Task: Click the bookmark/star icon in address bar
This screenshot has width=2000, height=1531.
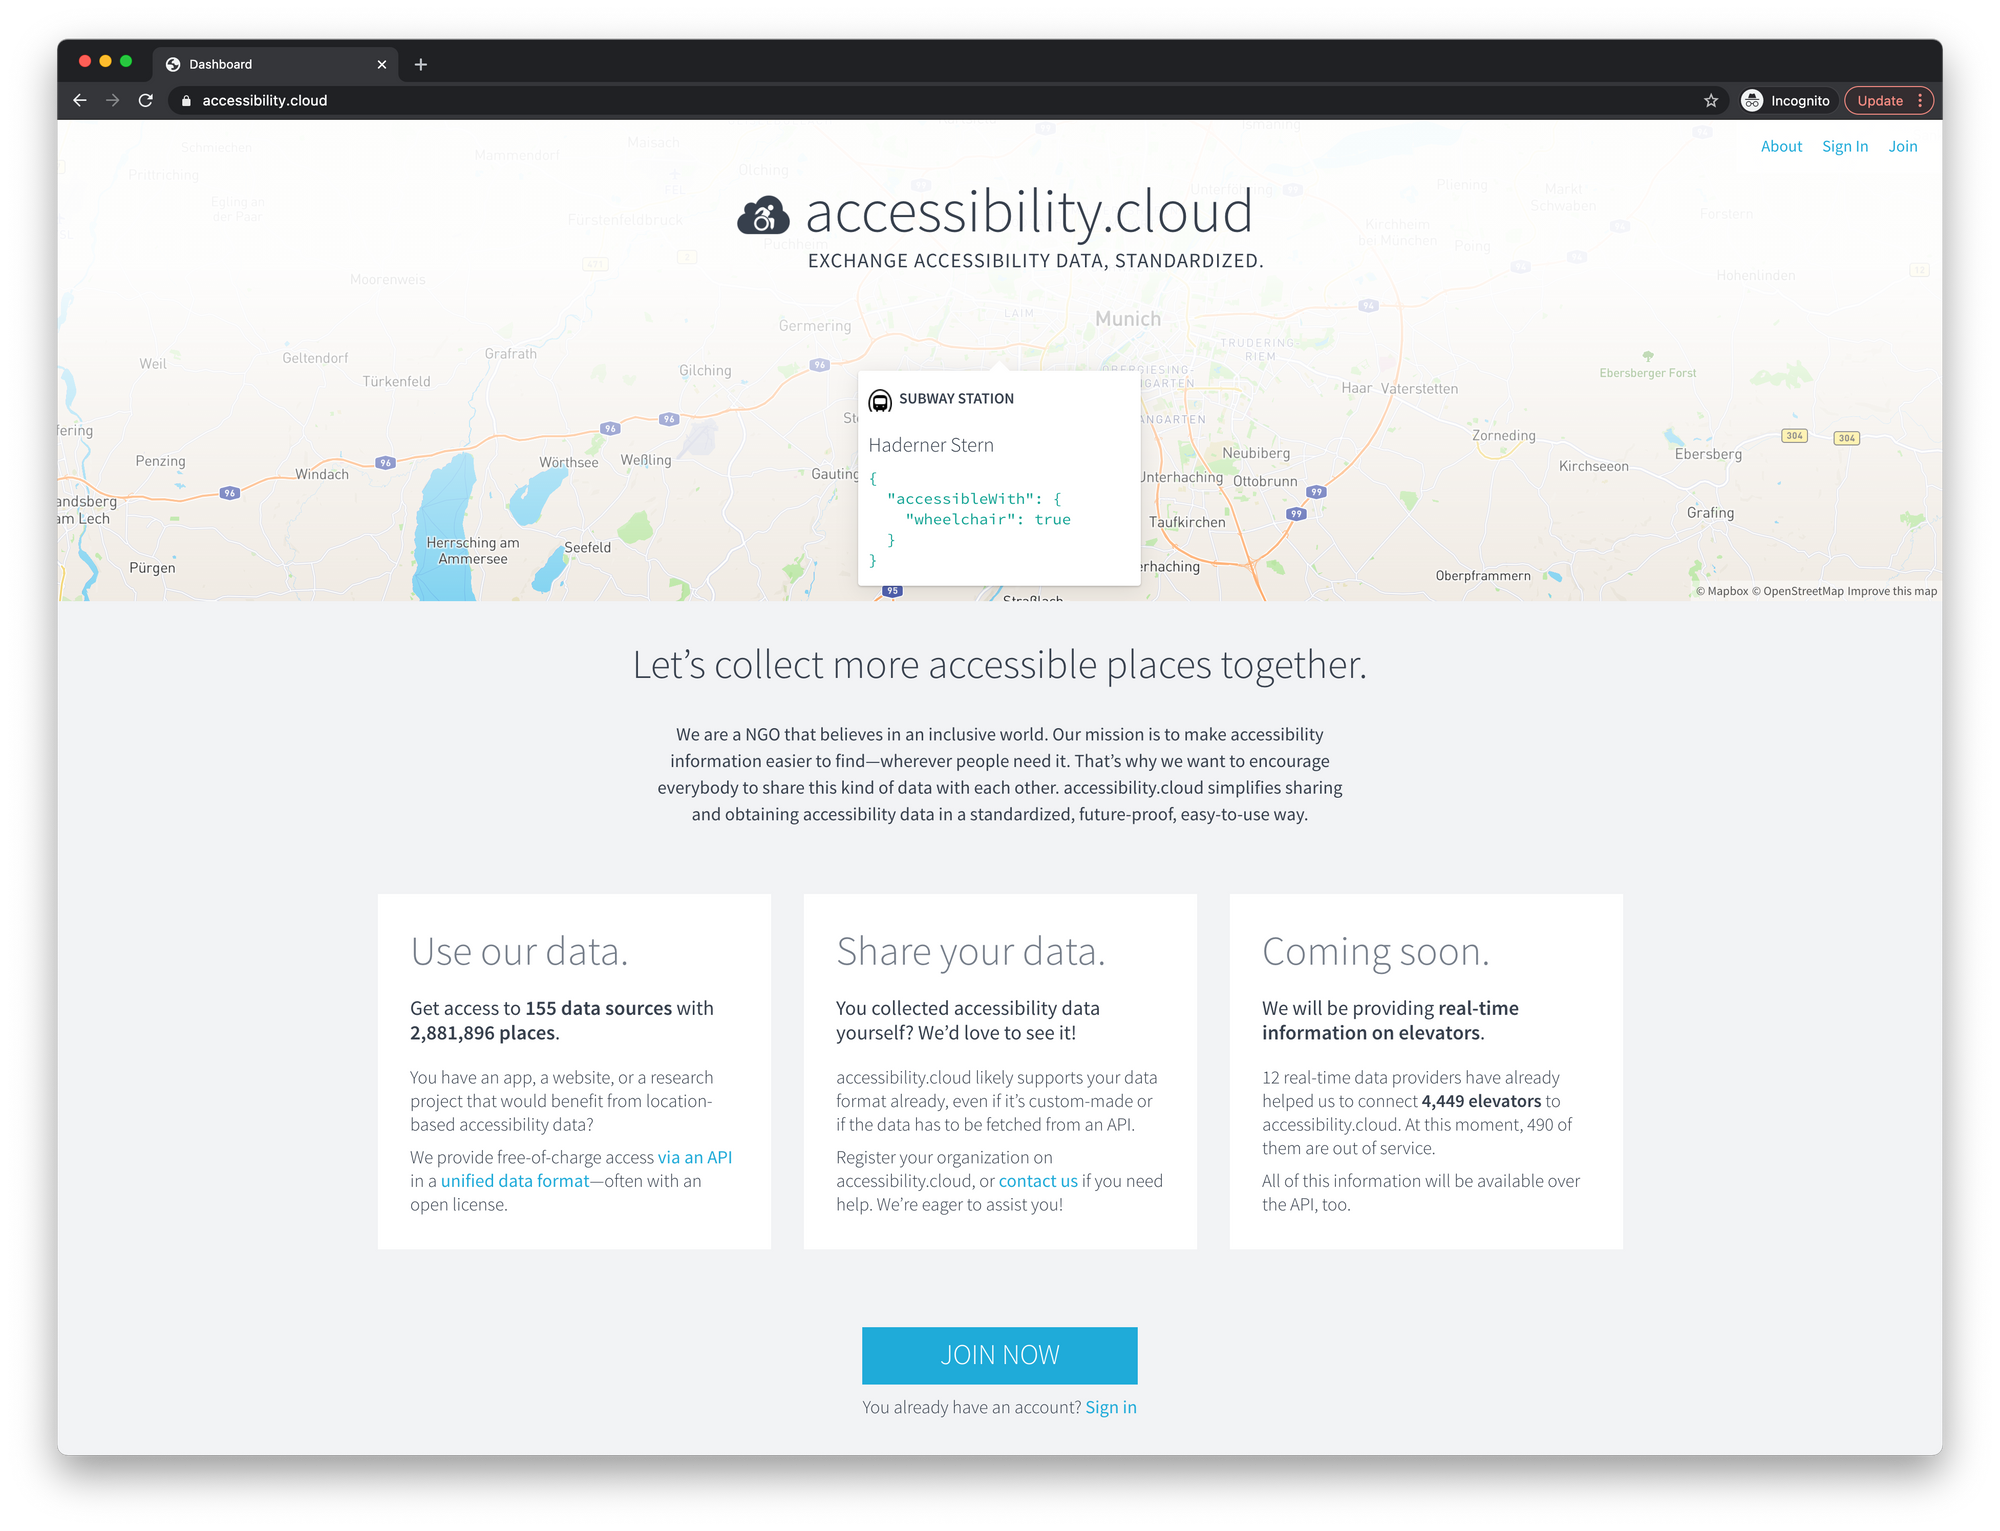Action: coord(1711,100)
